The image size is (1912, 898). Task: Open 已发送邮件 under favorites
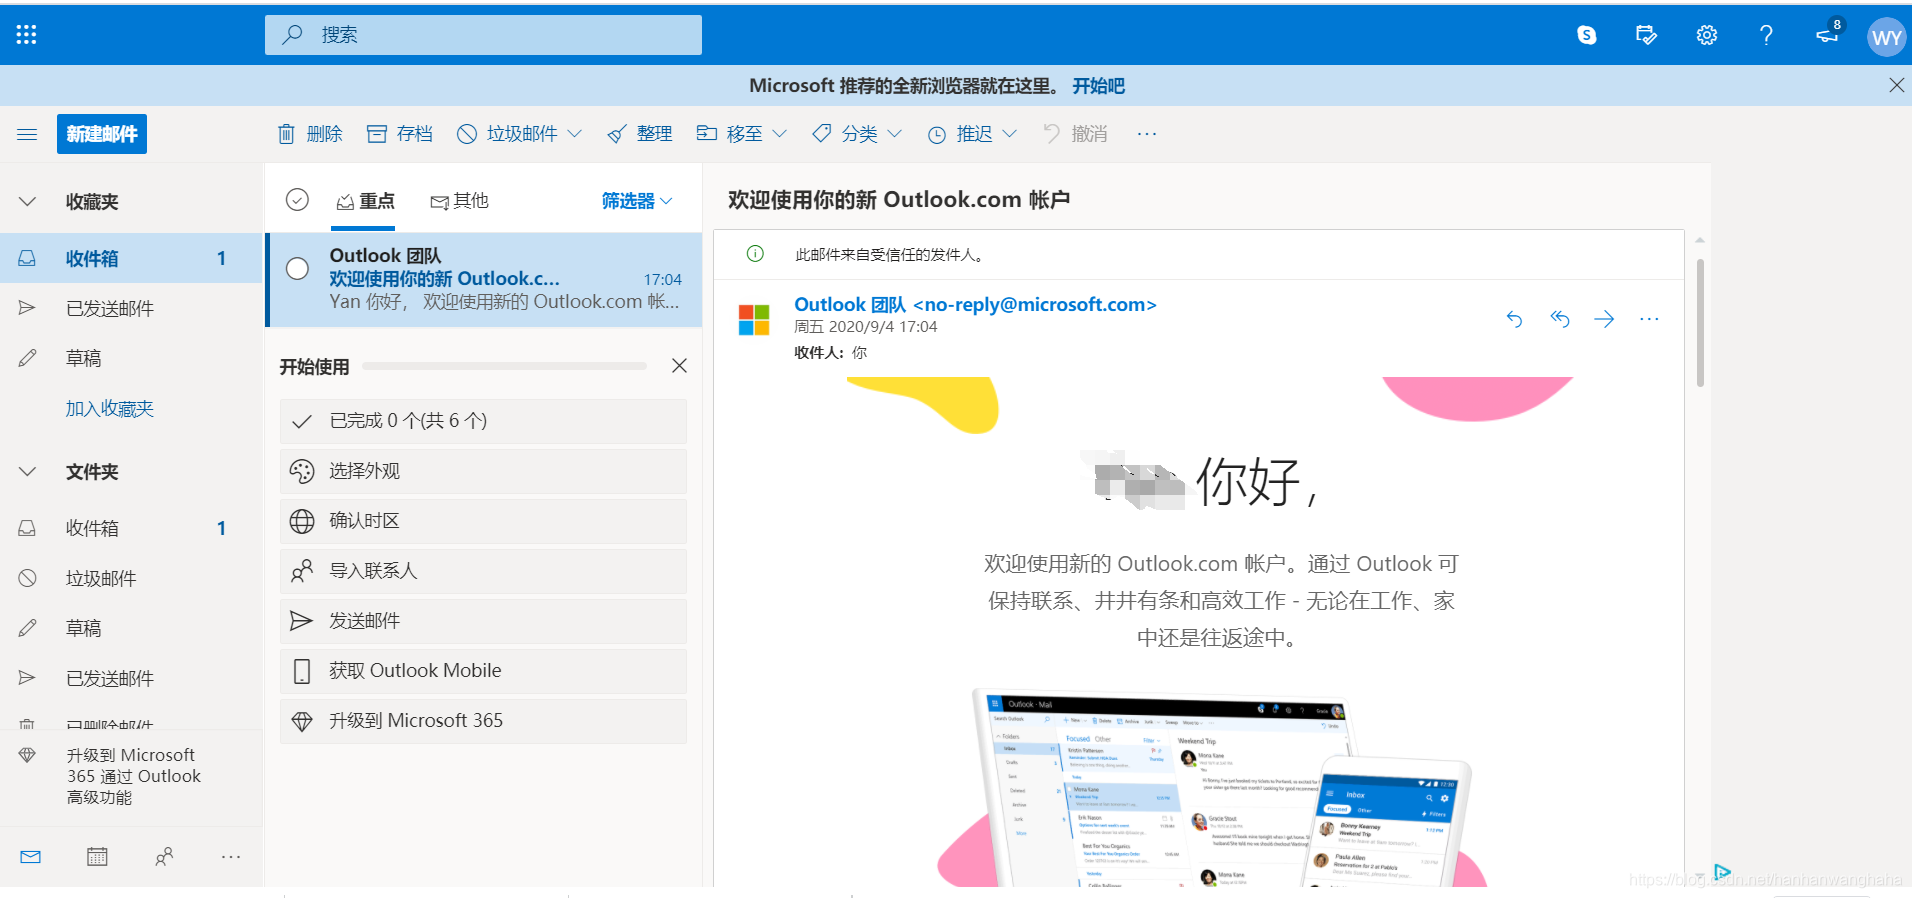131,308
